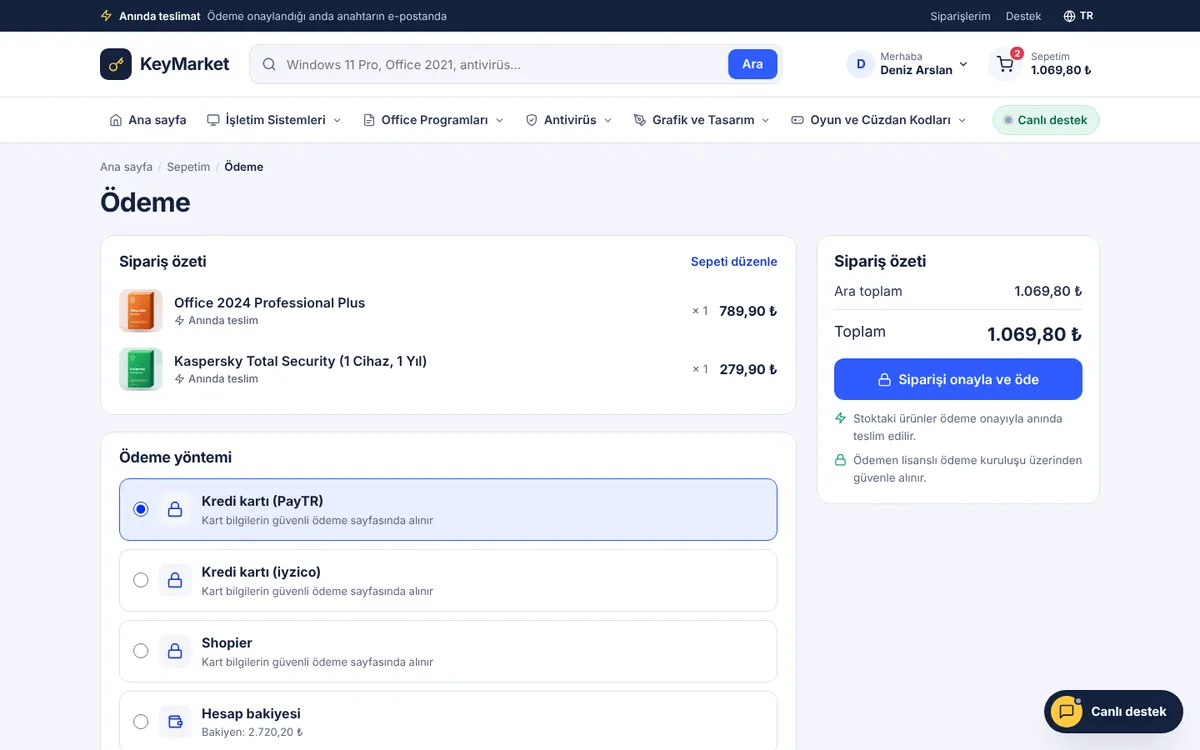
Task: Click Siparişi onayla ve öde button
Action: tap(958, 379)
